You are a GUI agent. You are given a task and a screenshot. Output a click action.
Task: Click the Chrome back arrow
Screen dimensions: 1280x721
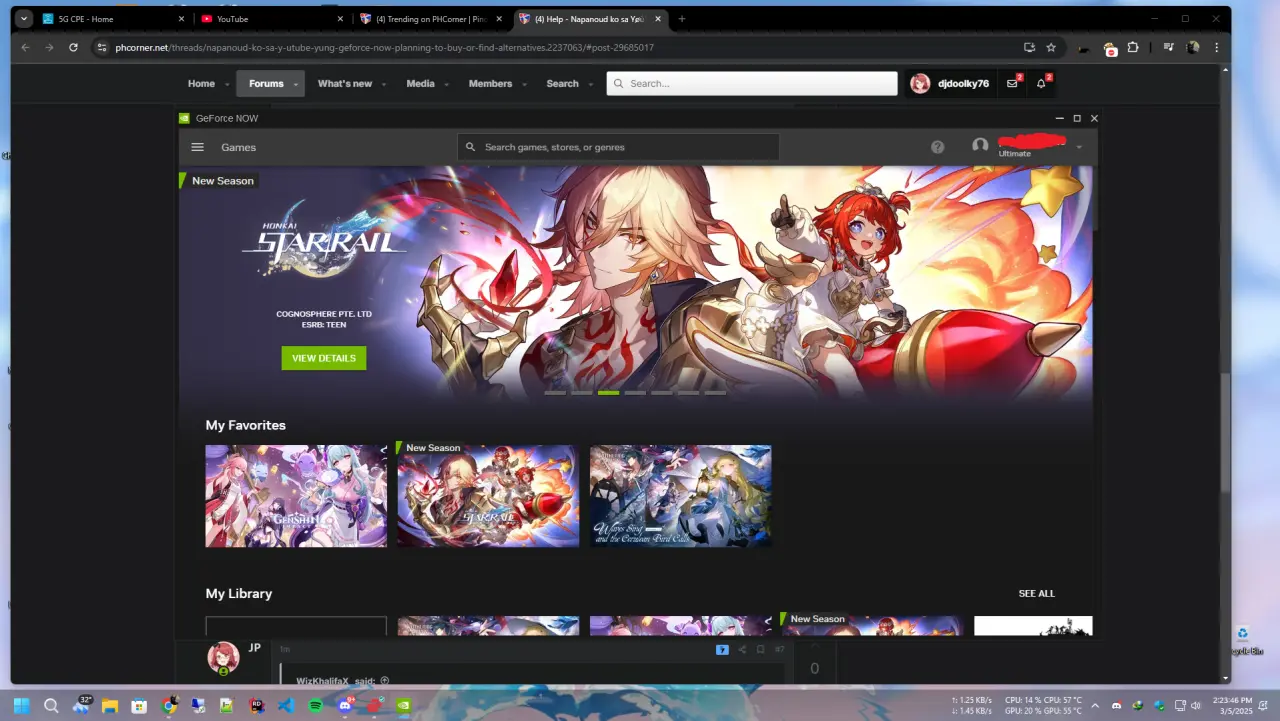(25, 47)
